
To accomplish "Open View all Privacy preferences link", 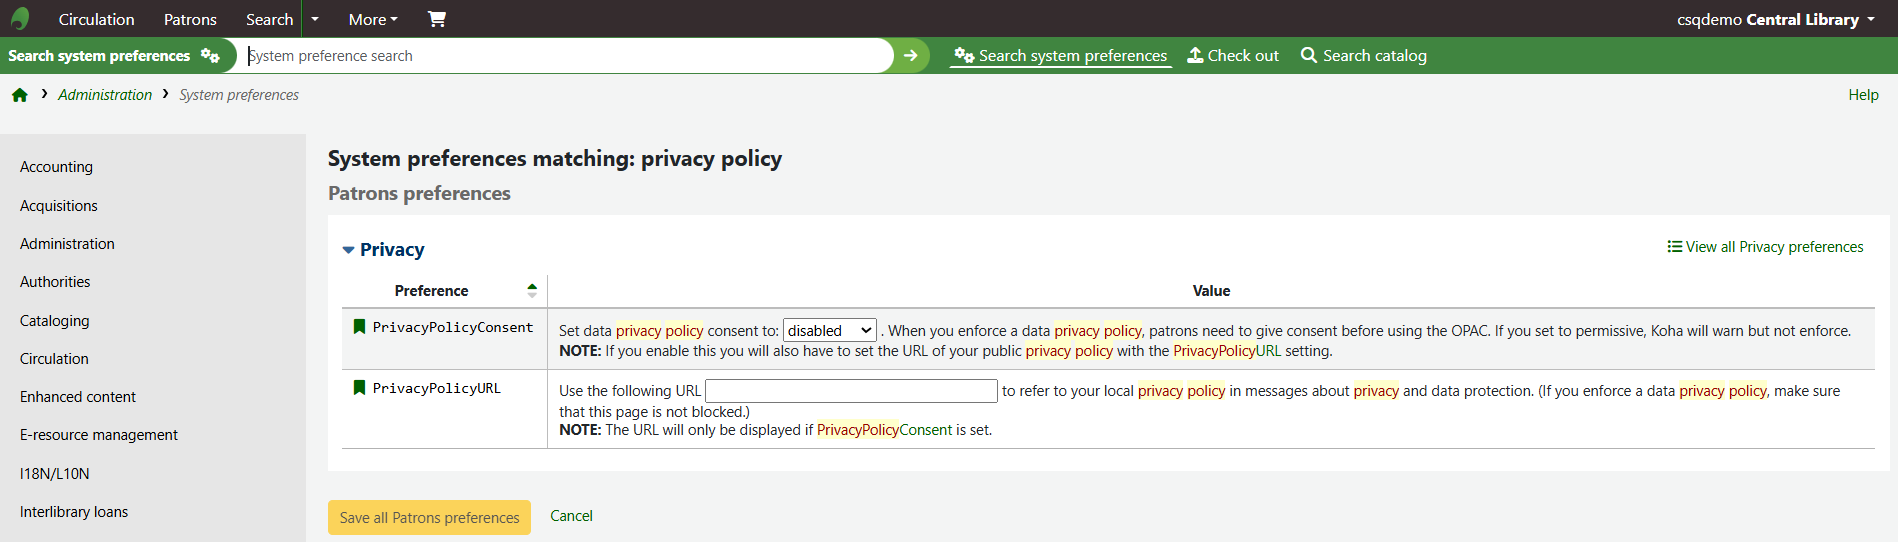I will pos(1765,247).
